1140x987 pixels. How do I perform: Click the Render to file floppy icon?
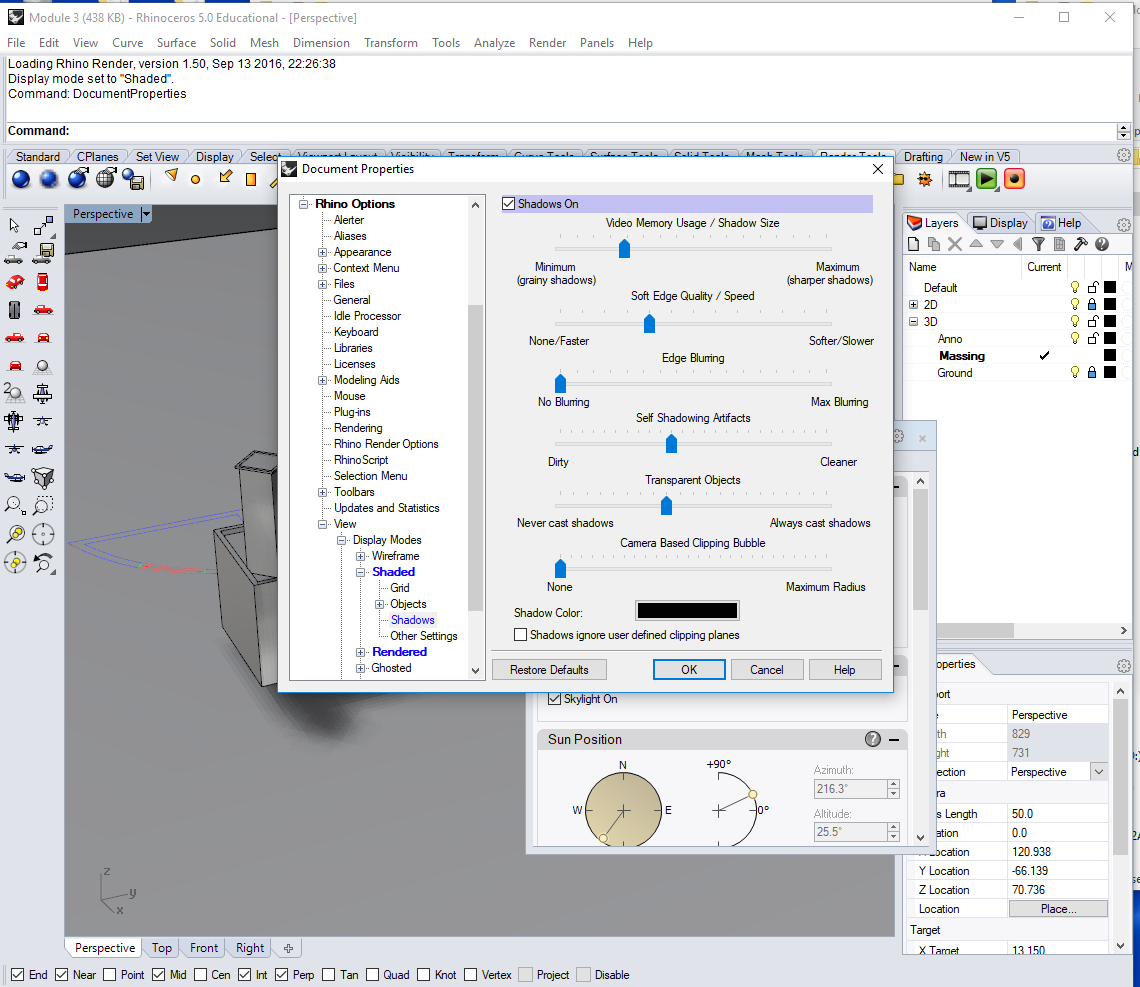pos(134,179)
